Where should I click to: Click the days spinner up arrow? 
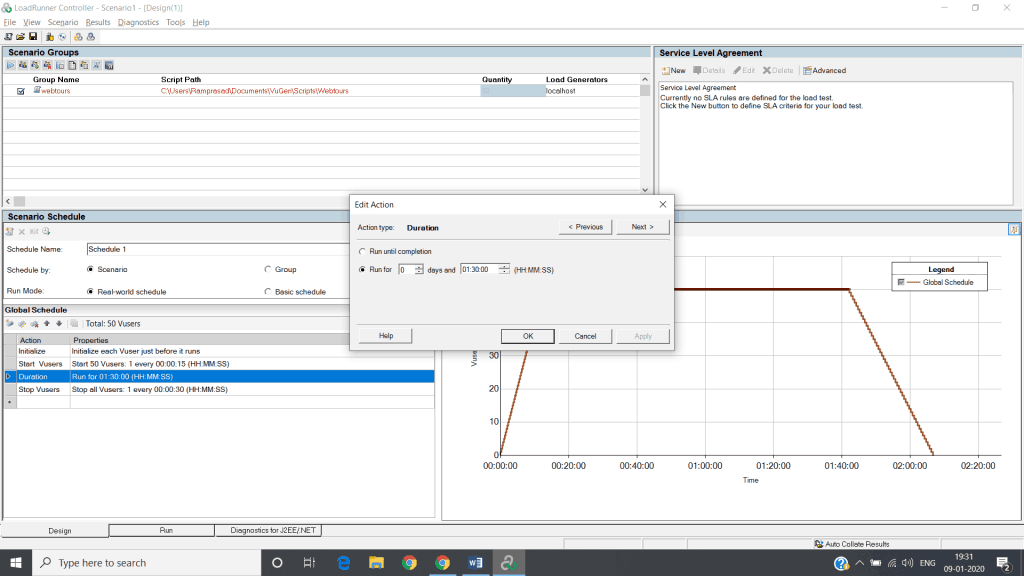[421, 265]
